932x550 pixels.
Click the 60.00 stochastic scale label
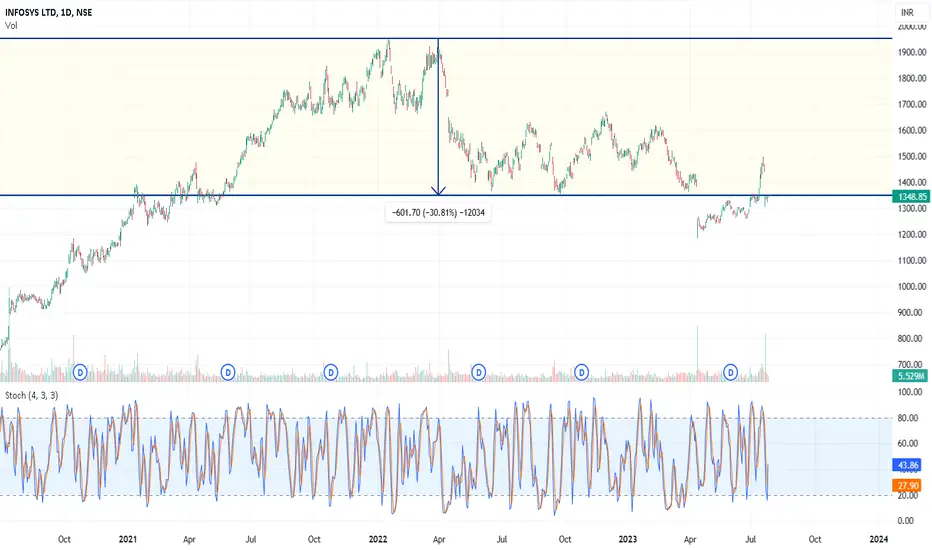[910, 444]
